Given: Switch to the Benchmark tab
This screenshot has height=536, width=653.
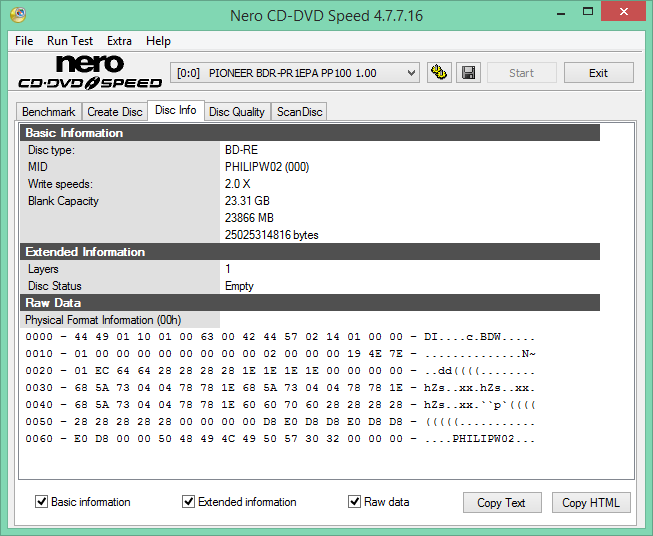Looking at the screenshot, I should pos(49,112).
